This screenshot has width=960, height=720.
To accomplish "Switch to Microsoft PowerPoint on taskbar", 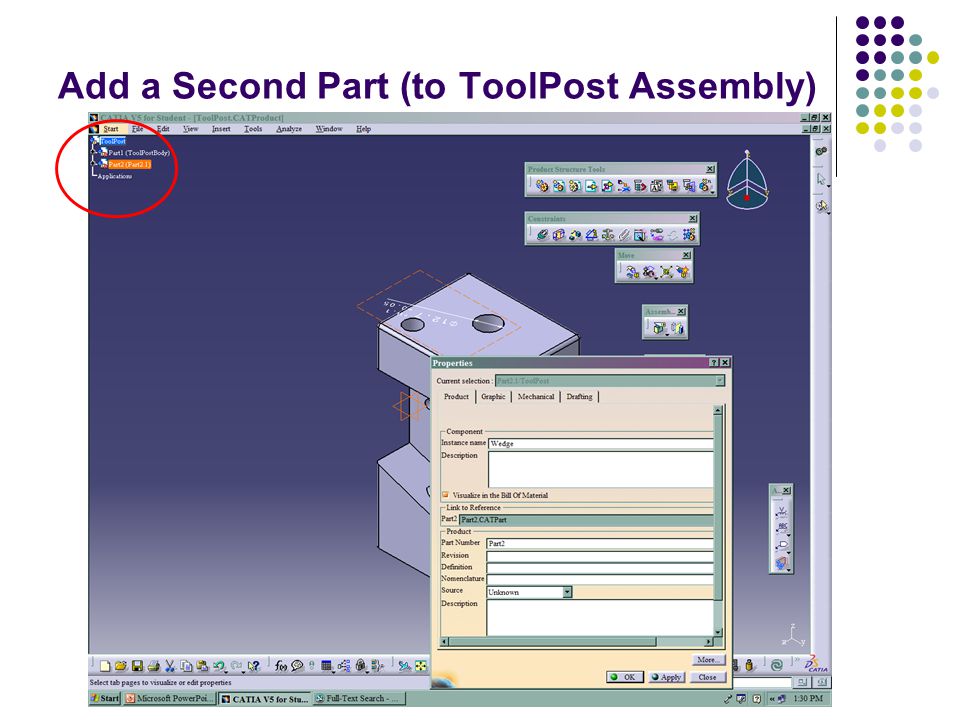I will pyautogui.click(x=170, y=699).
